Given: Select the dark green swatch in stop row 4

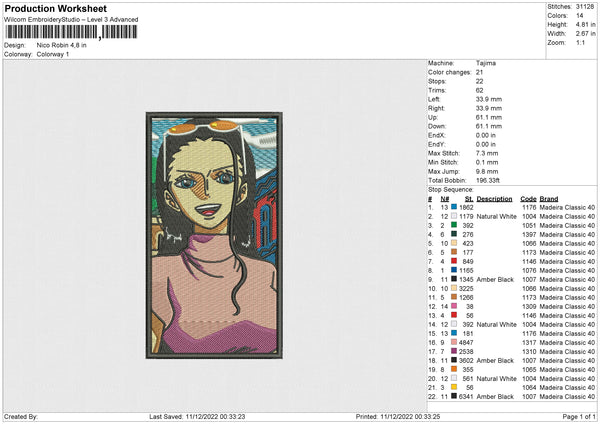Looking at the screenshot, I should coord(454,234).
